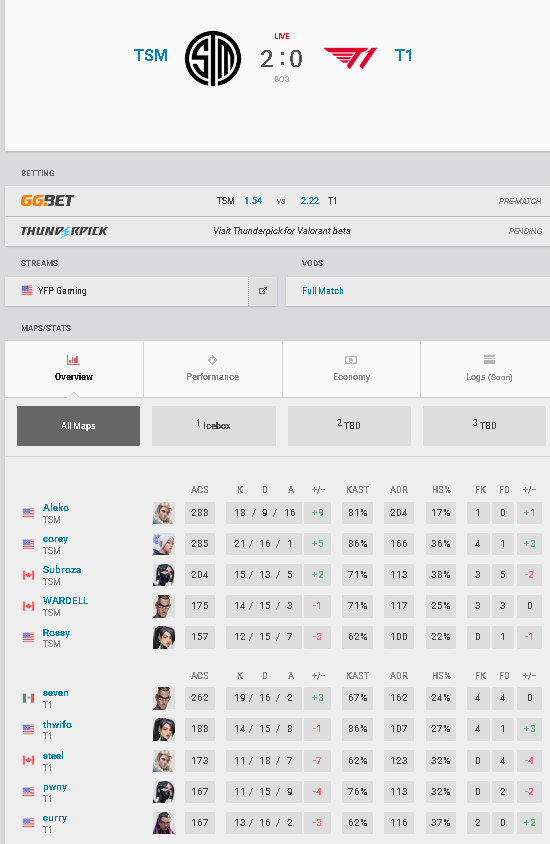
Task: Click the ACS column header for TSM
Action: pyautogui.click(x=200, y=490)
